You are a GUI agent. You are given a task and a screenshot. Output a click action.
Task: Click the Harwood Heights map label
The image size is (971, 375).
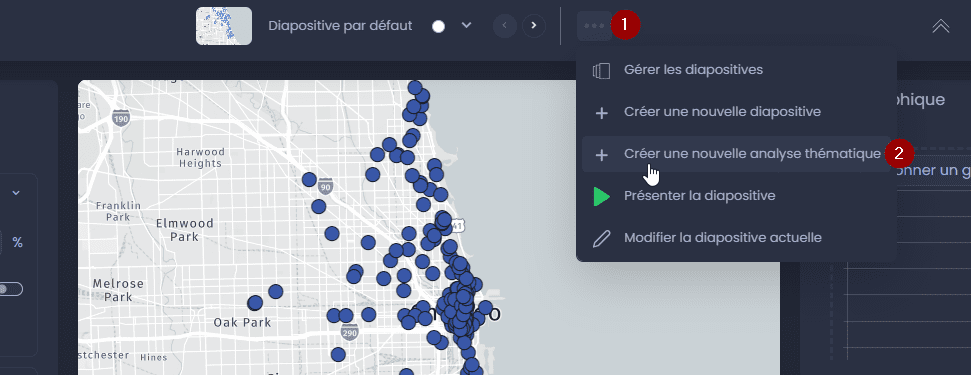[x=200, y=158]
